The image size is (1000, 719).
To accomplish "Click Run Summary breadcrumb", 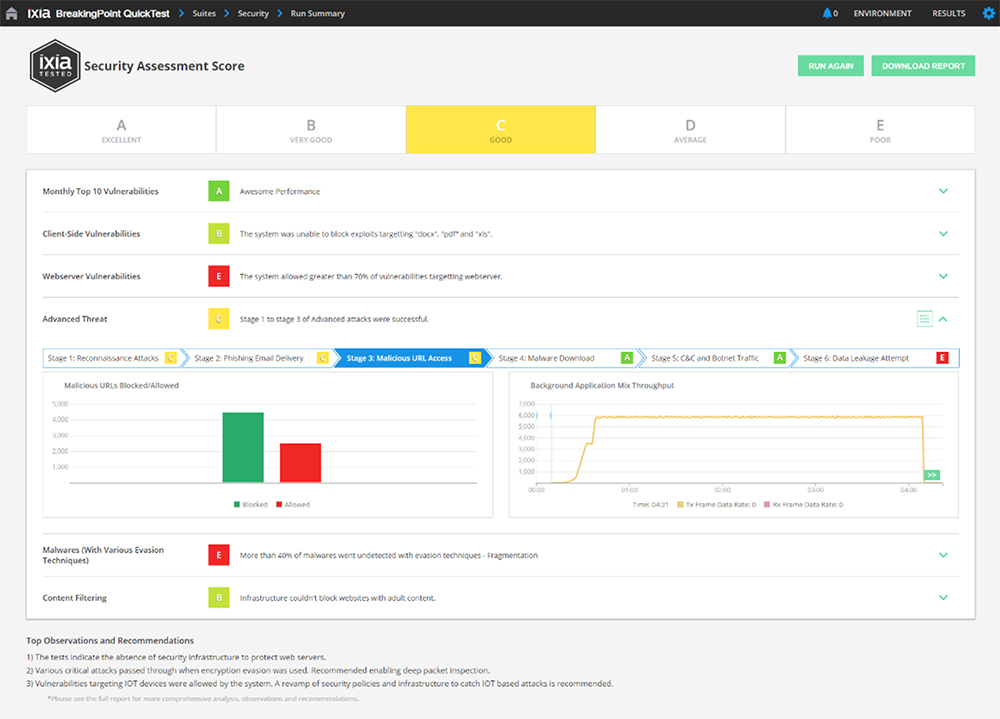I will [318, 13].
